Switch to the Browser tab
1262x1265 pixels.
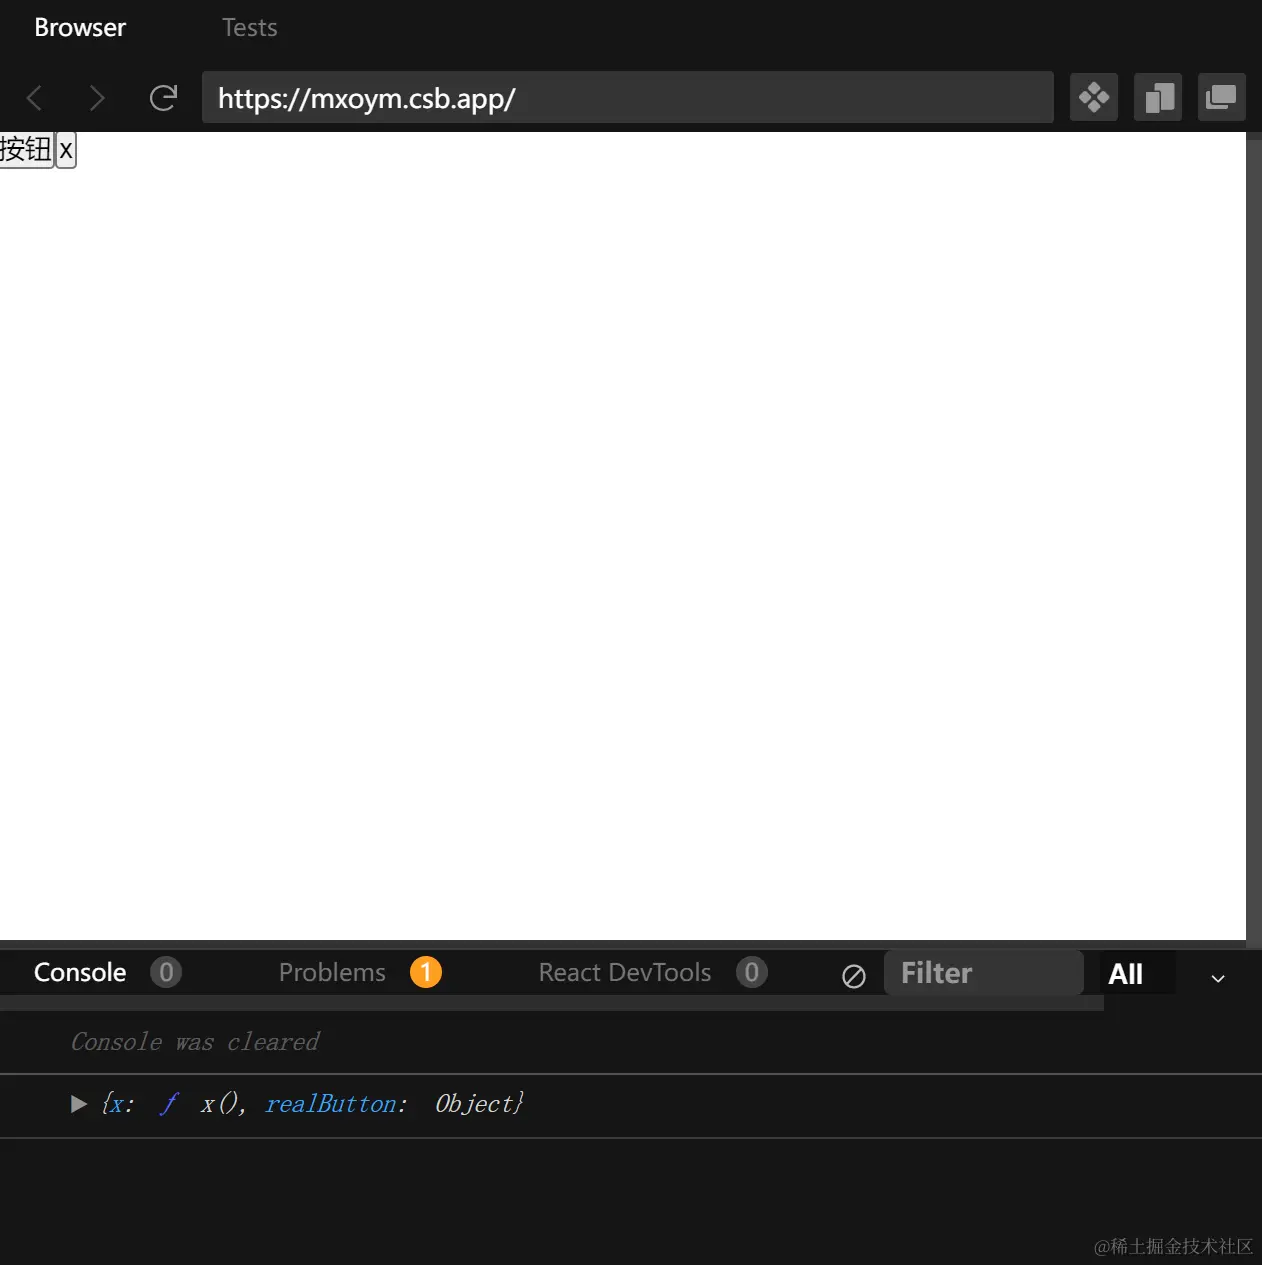click(x=79, y=27)
